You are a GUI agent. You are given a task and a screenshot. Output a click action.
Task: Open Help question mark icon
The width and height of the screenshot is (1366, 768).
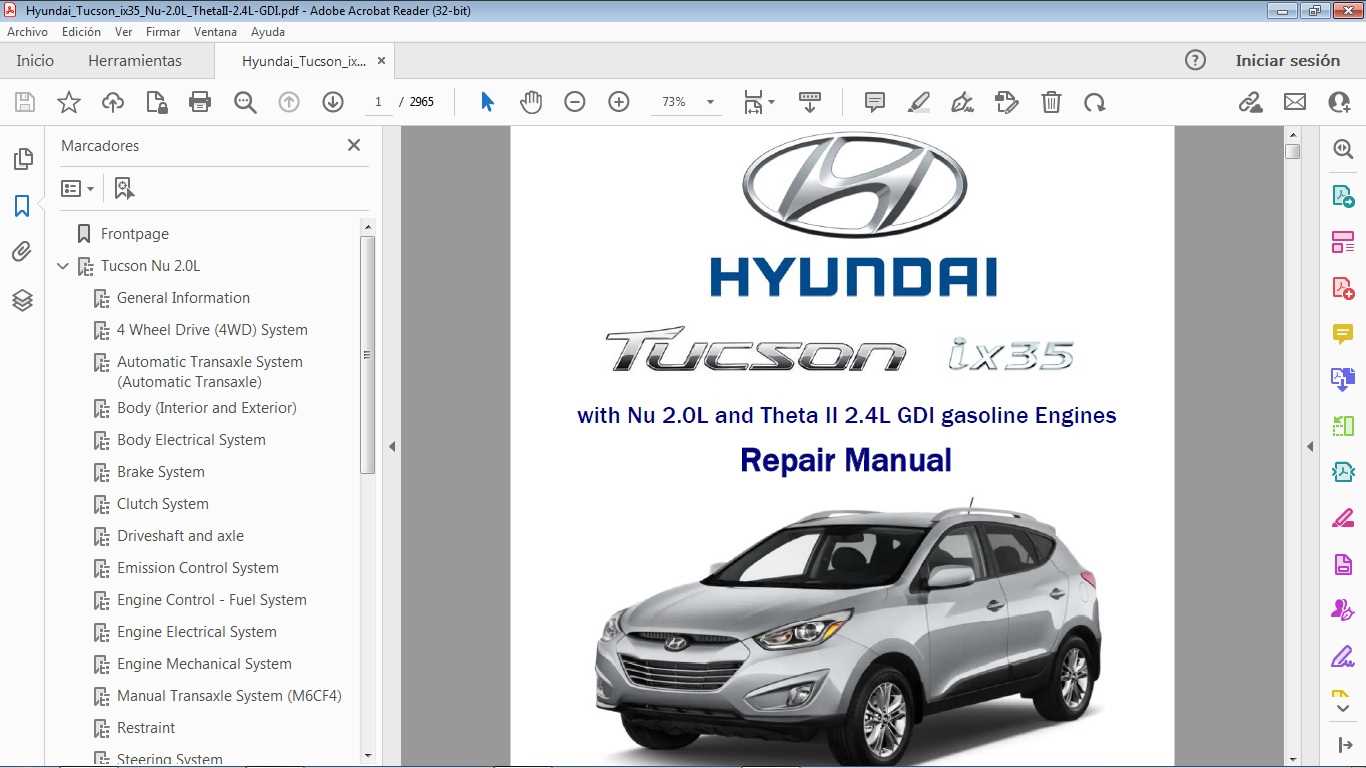coord(1195,60)
